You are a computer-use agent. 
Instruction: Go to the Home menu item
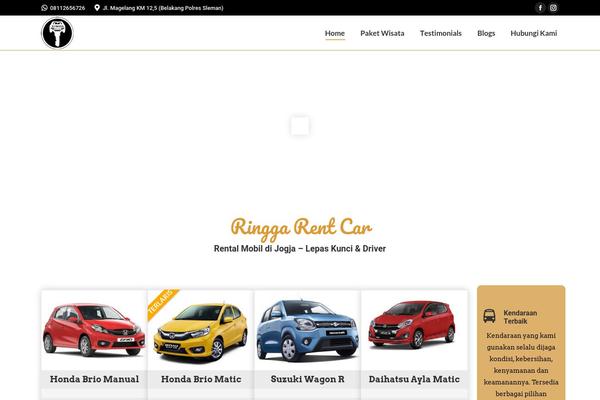tap(335, 33)
